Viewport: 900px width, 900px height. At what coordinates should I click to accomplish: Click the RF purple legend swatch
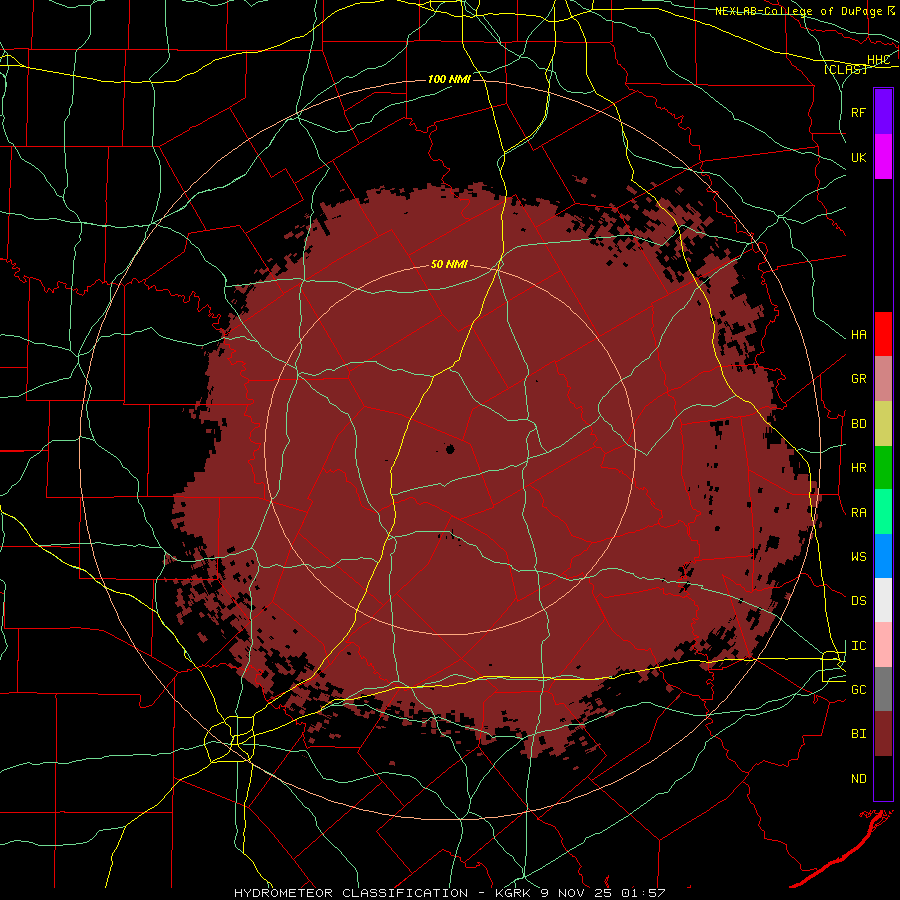tap(883, 112)
